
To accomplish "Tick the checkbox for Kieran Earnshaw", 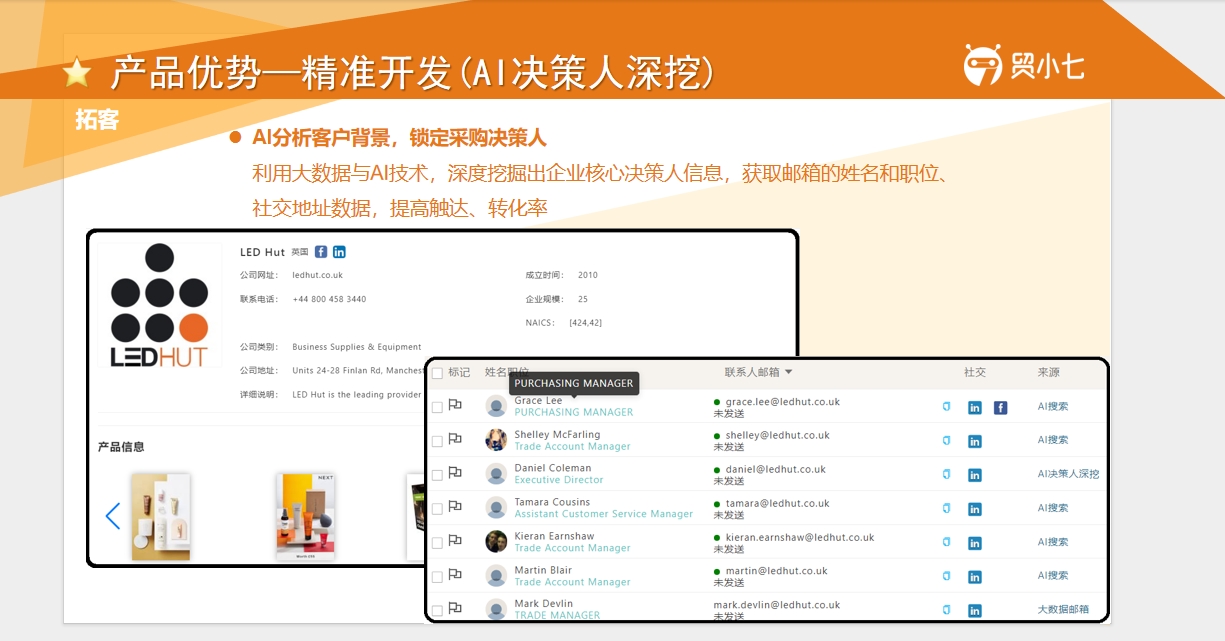I will pos(437,544).
